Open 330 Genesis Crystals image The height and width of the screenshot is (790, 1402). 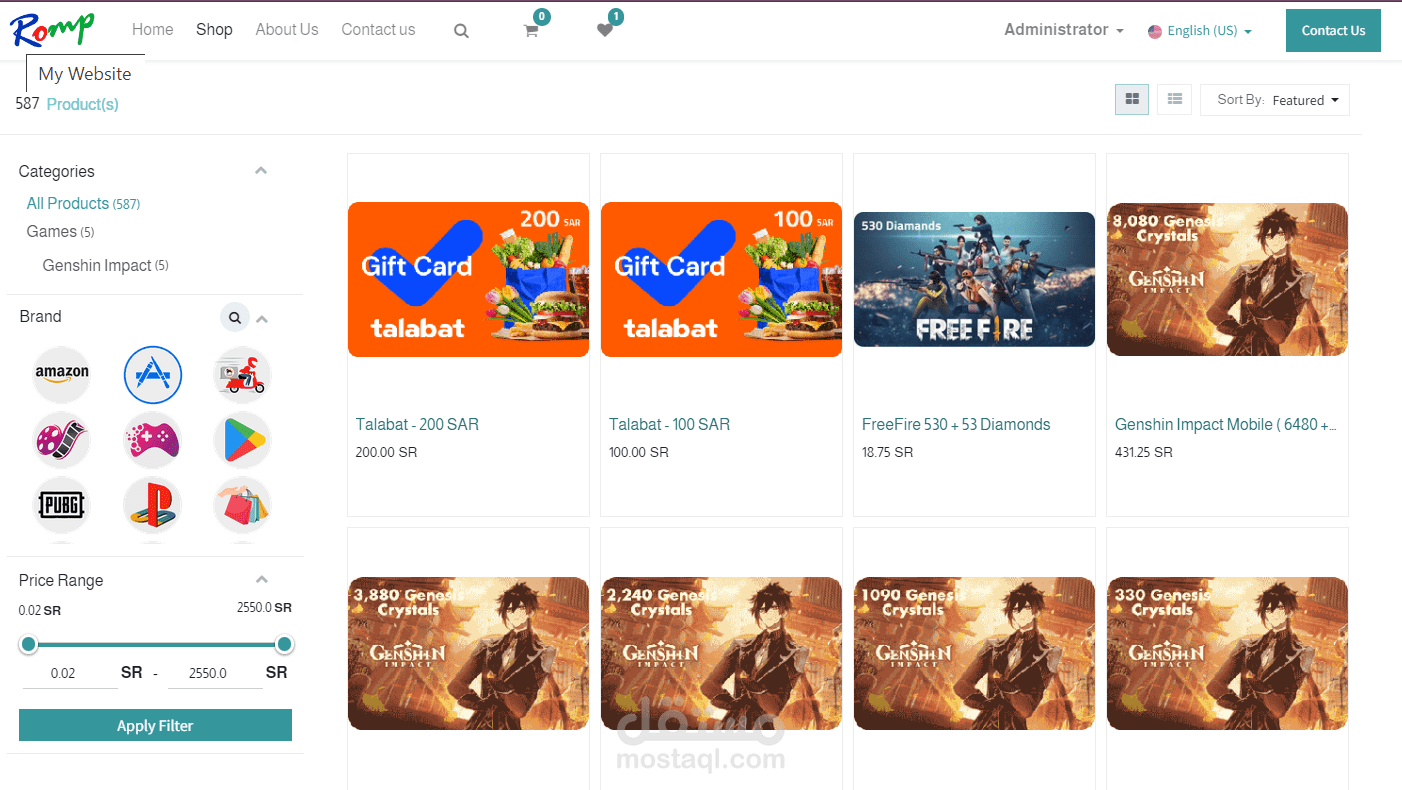tap(1227, 653)
